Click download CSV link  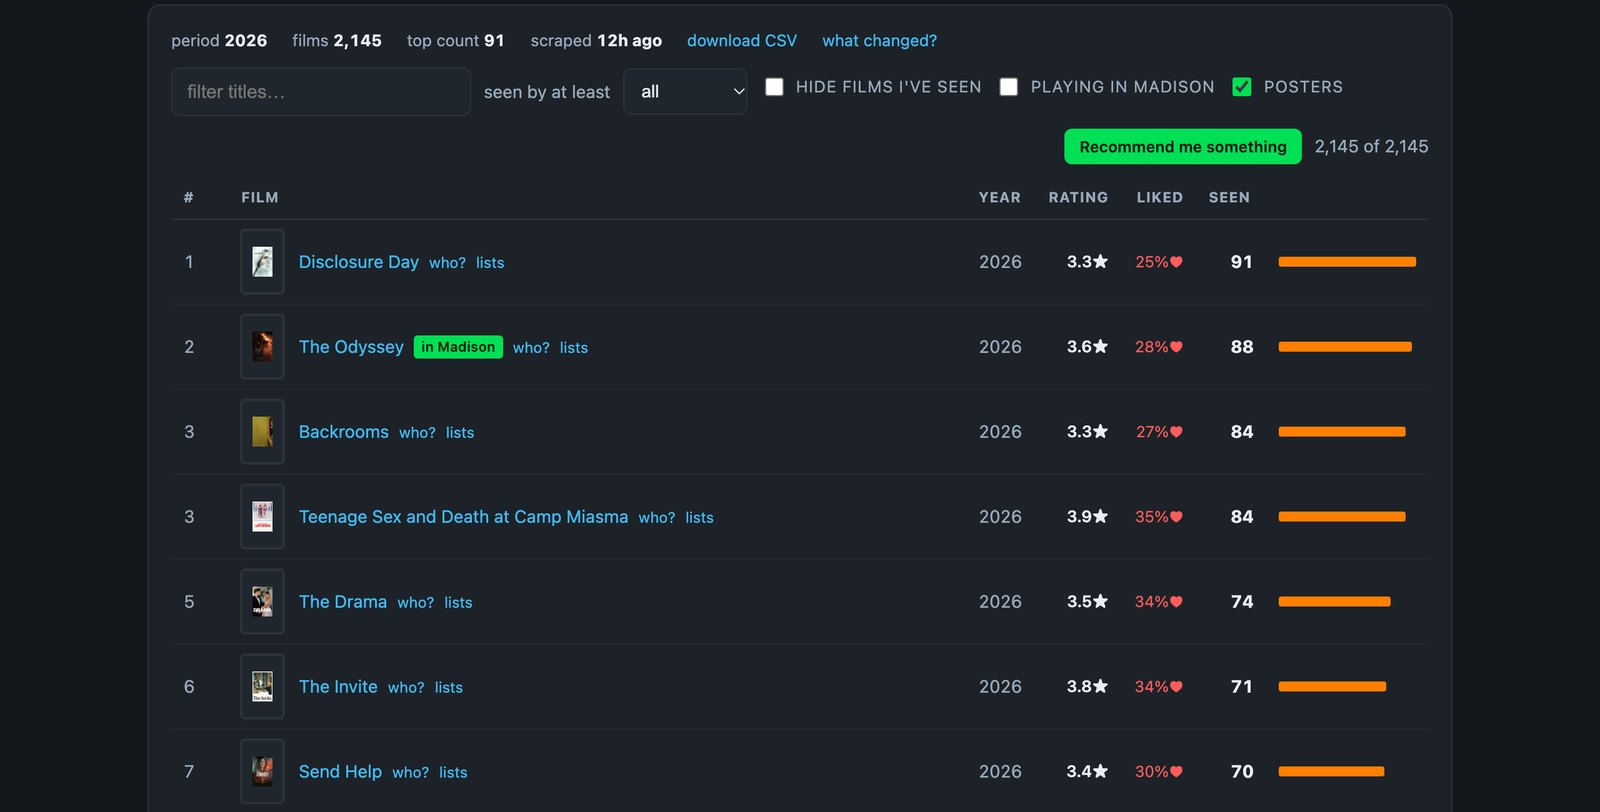point(742,41)
